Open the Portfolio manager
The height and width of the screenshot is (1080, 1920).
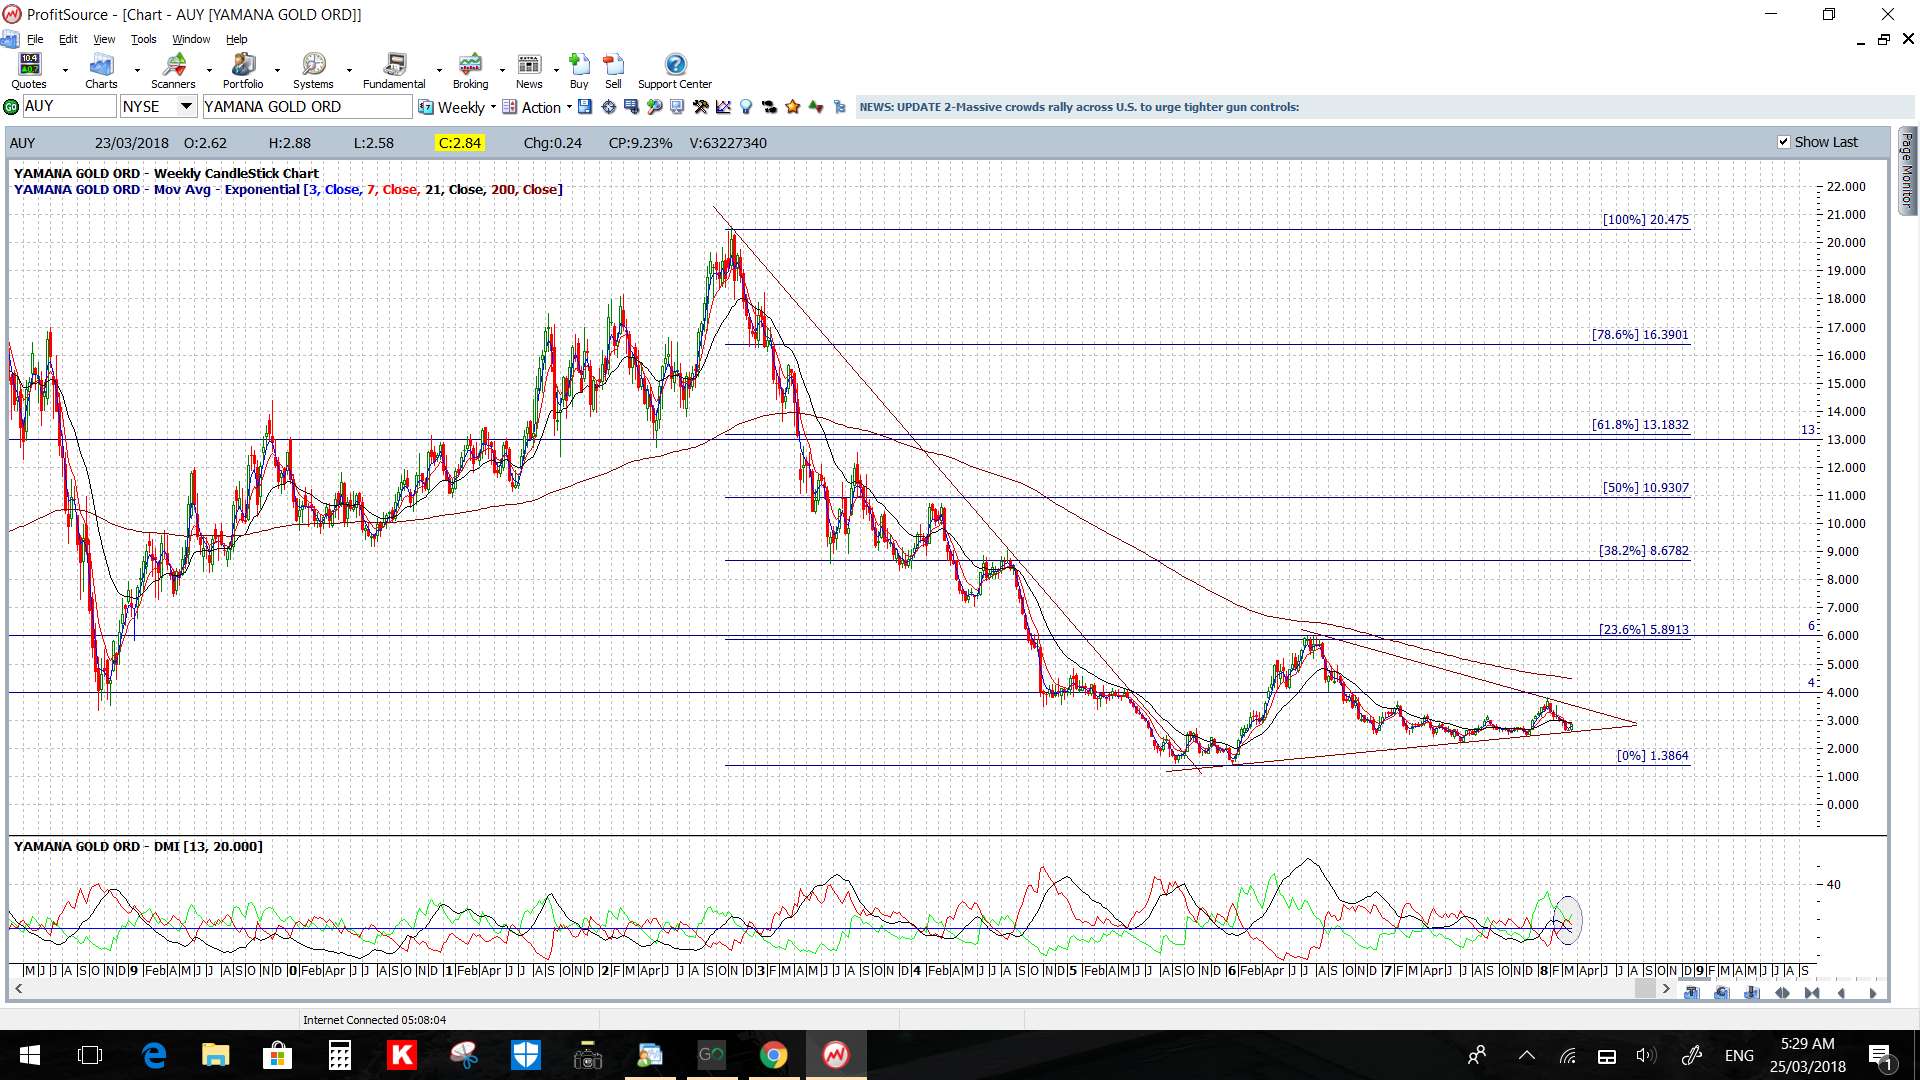[x=243, y=72]
